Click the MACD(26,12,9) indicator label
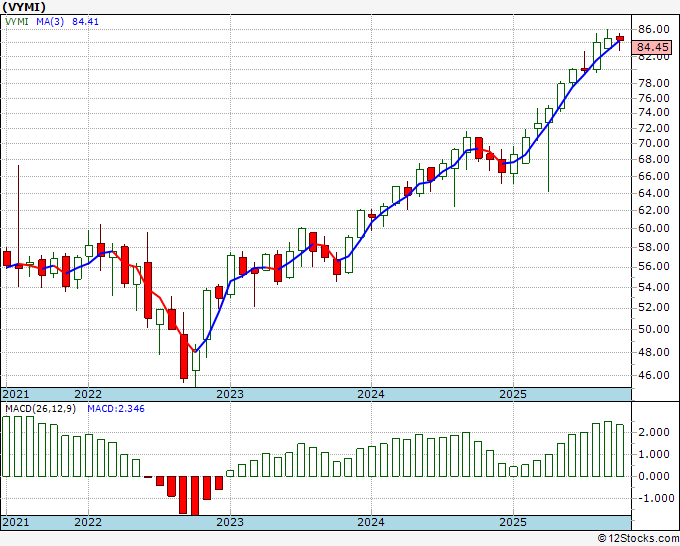Image resolution: width=680 pixels, height=546 pixels. tap(40, 409)
